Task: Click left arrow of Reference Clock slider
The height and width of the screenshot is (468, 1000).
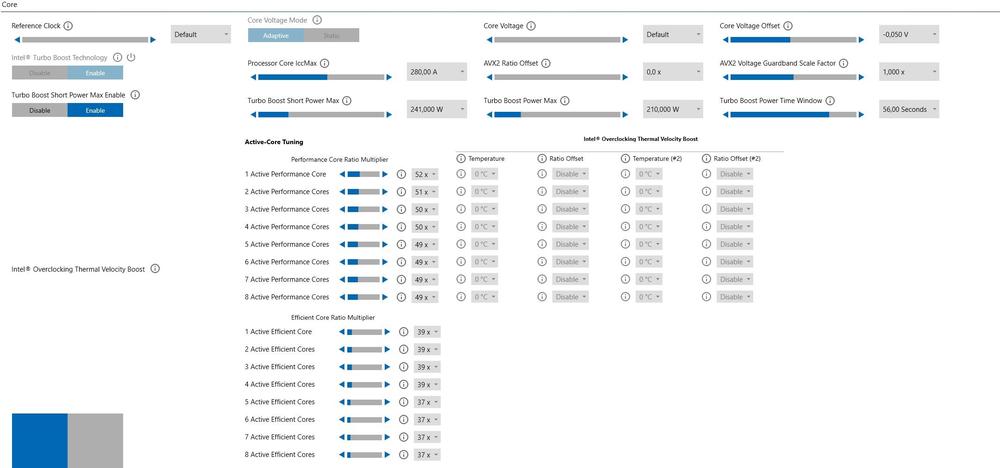Action: coord(15,39)
